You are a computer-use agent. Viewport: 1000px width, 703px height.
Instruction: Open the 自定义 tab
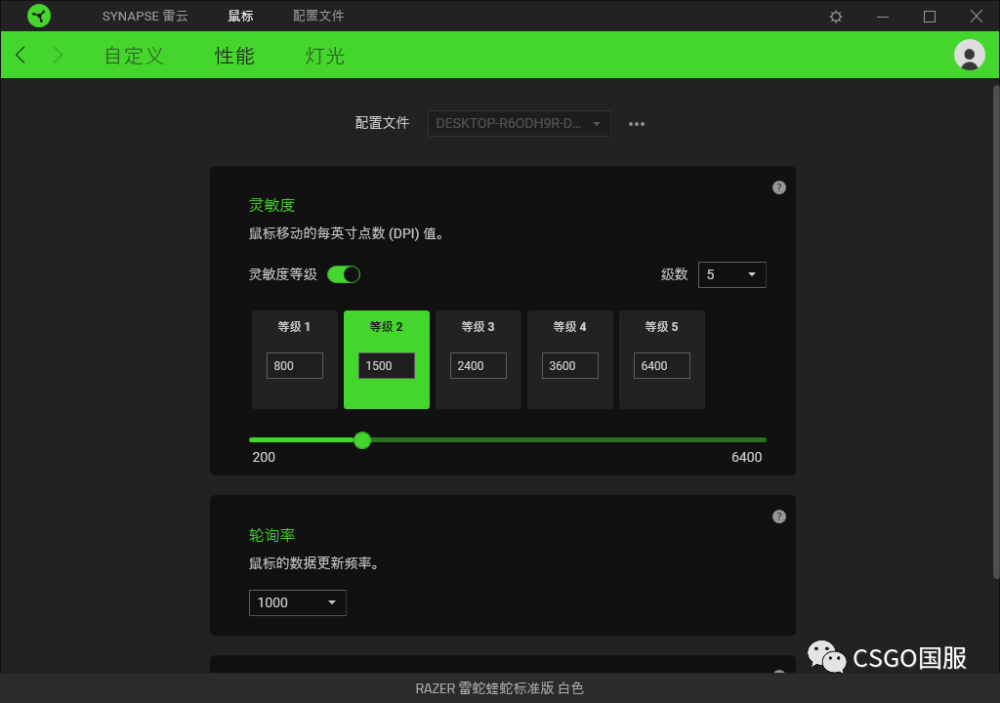(x=134, y=56)
